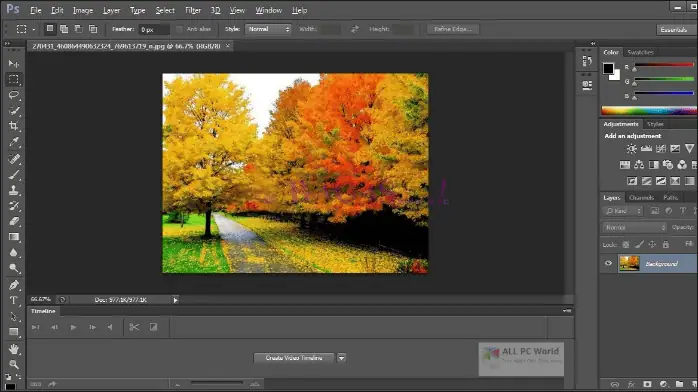Enable the Anti-alias checkbox

coord(179,29)
